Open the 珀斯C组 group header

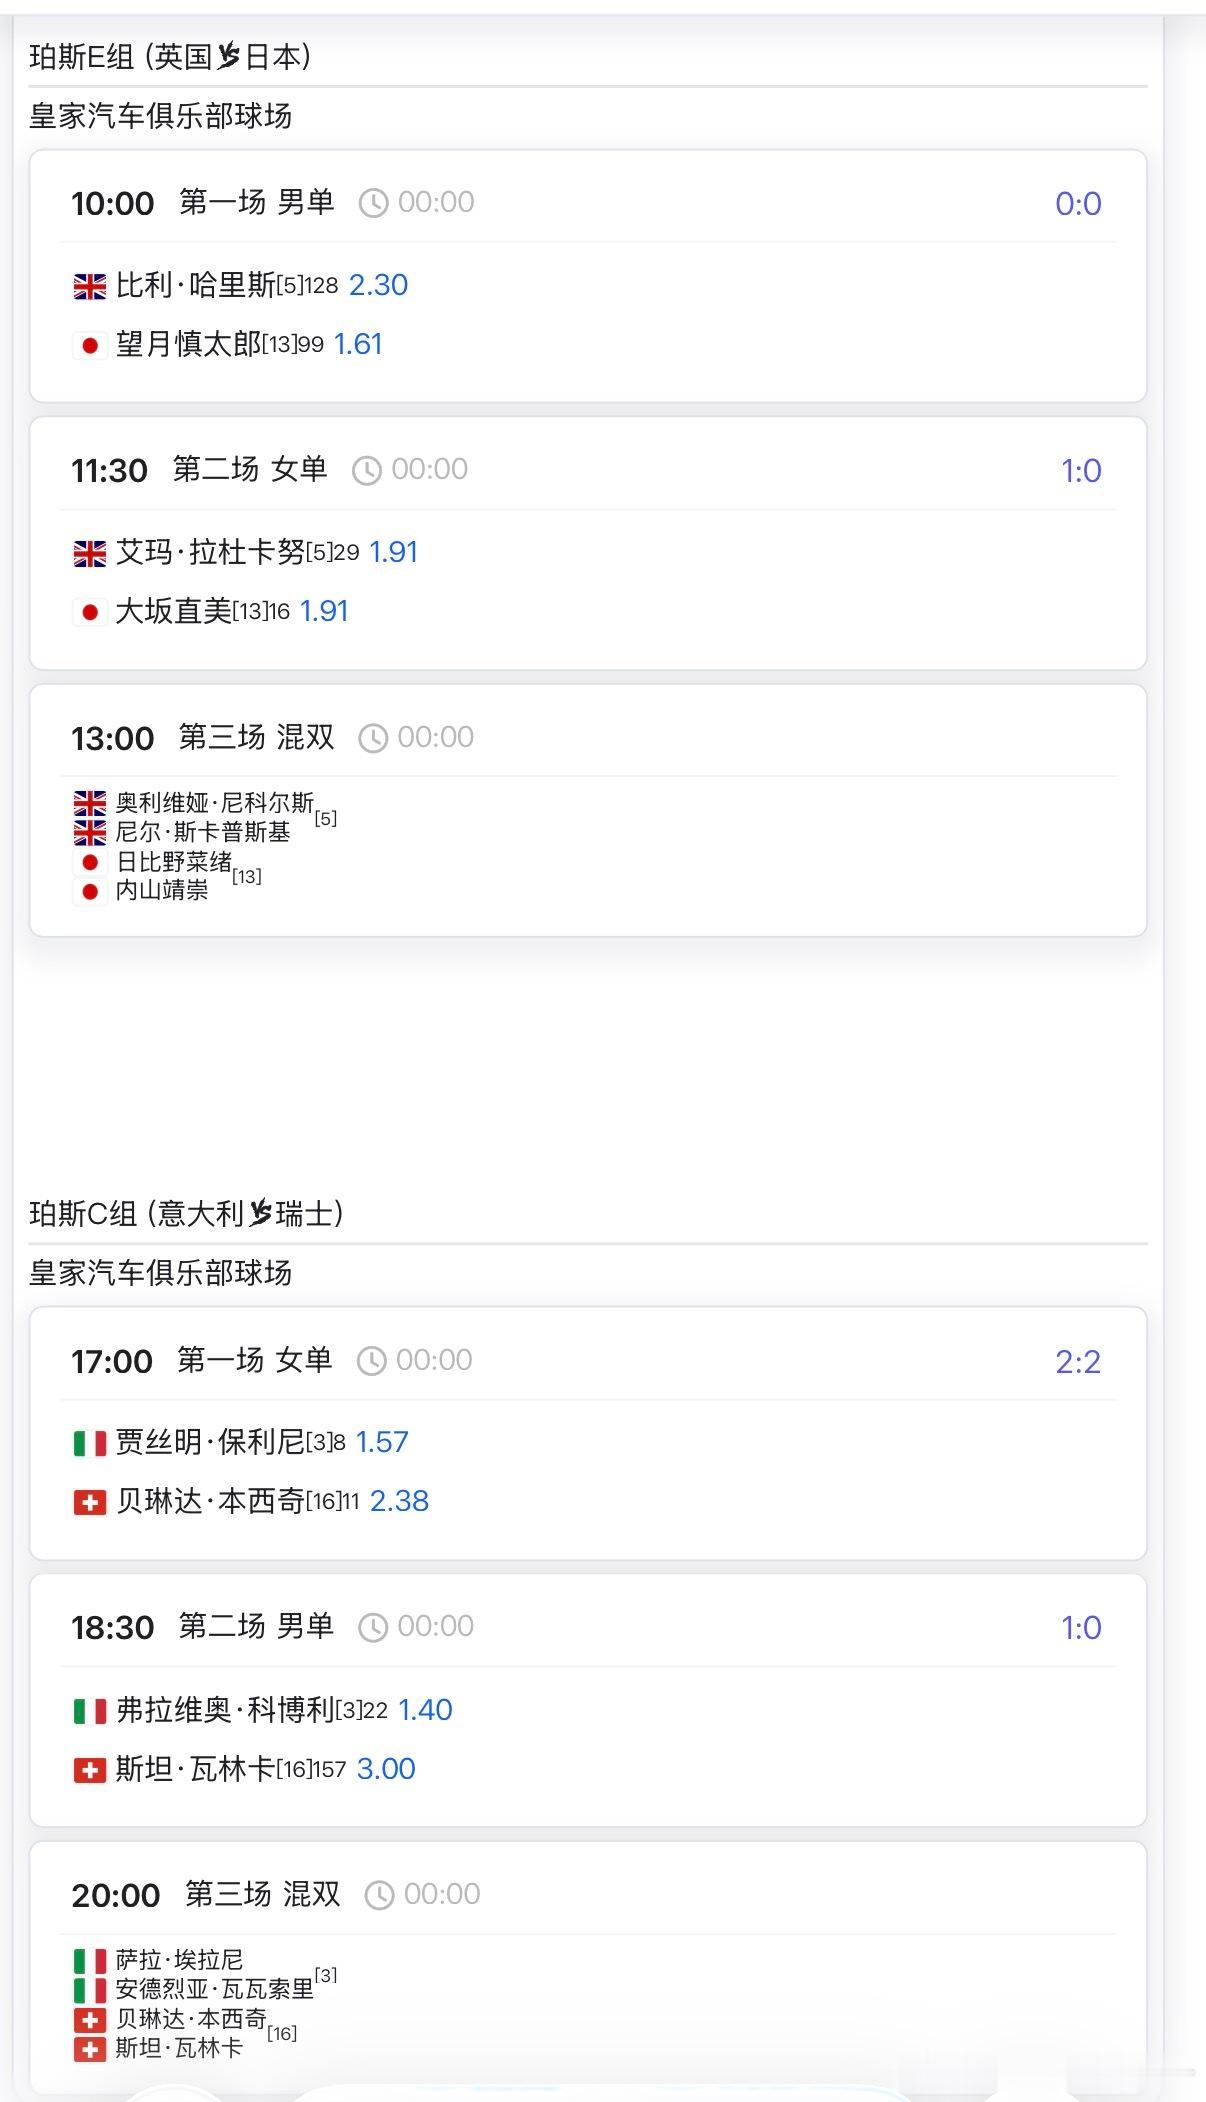(186, 1214)
